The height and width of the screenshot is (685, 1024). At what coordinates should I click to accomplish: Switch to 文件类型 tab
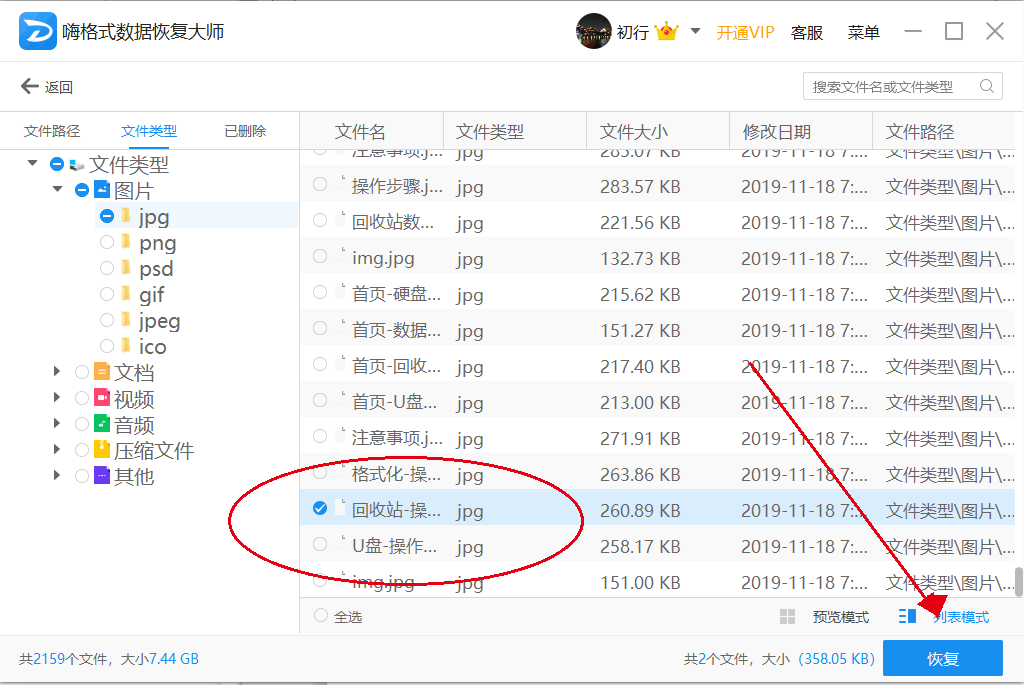(x=149, y=131)
